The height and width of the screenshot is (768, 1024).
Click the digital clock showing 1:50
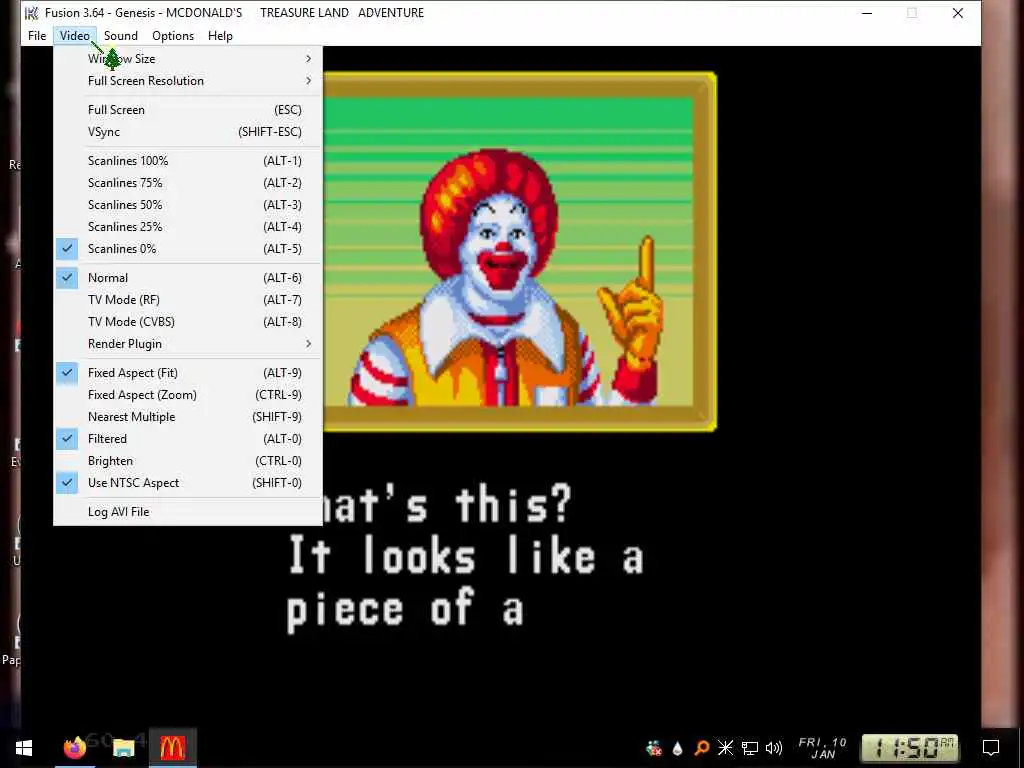tap(910, 748)
